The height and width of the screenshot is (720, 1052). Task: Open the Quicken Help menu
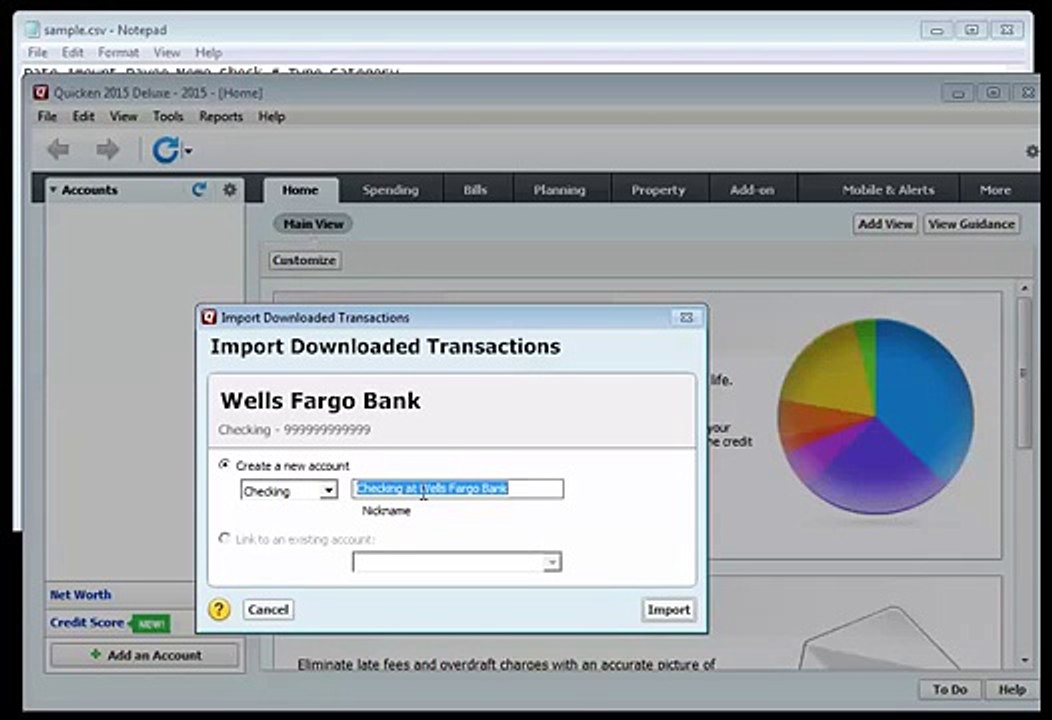pyautogui.click(x=272, y=116)
